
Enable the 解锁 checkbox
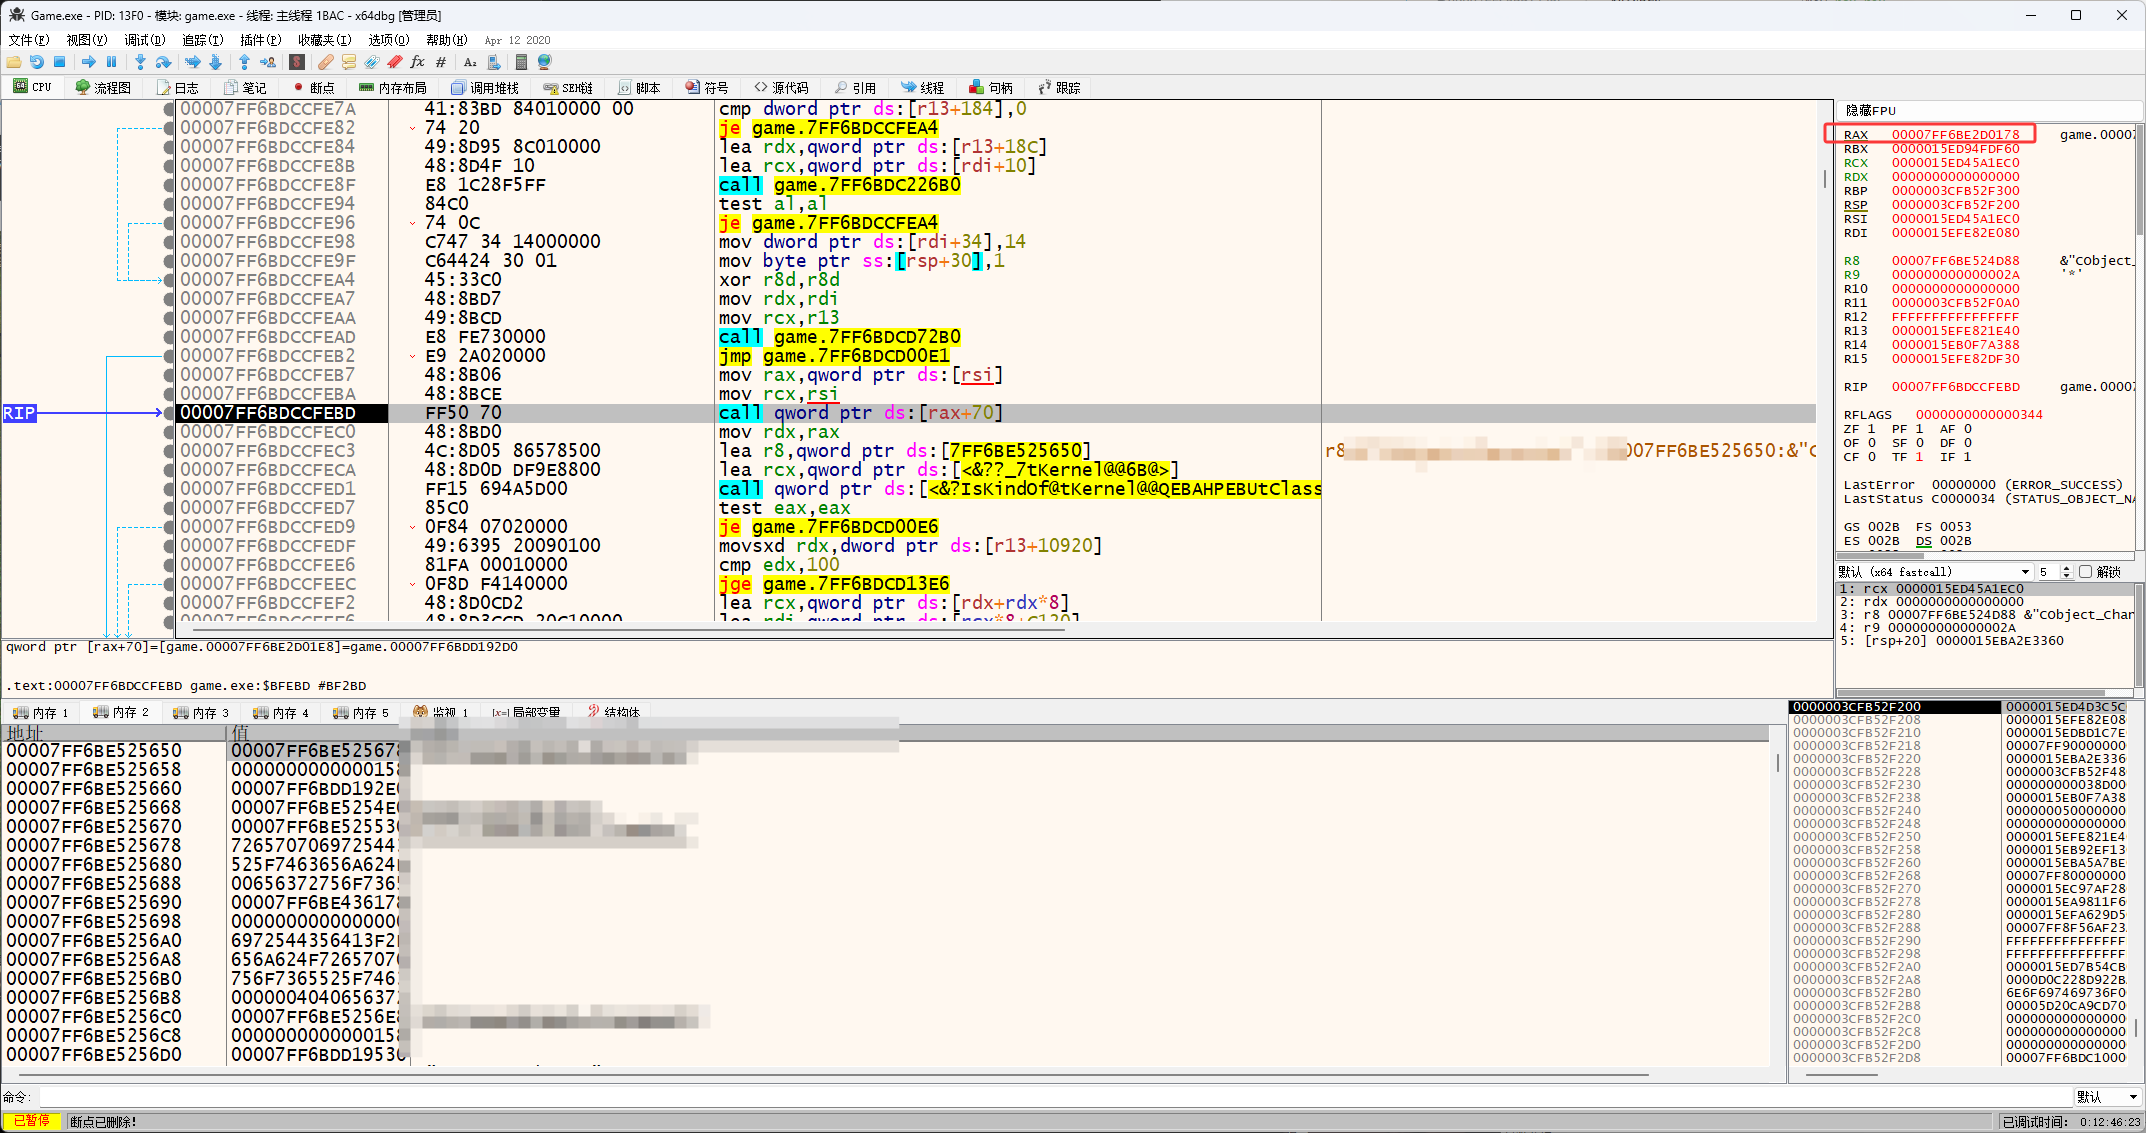[x=2085, y=572]
